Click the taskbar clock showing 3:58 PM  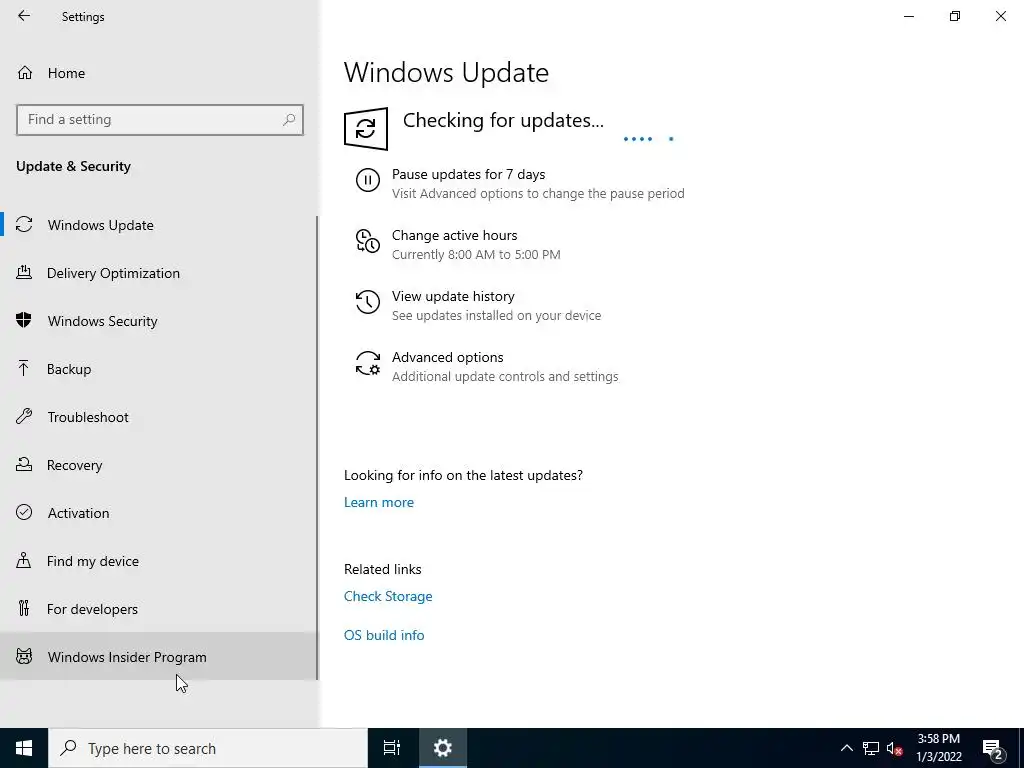pyautogui.click(x=938, y=748)
